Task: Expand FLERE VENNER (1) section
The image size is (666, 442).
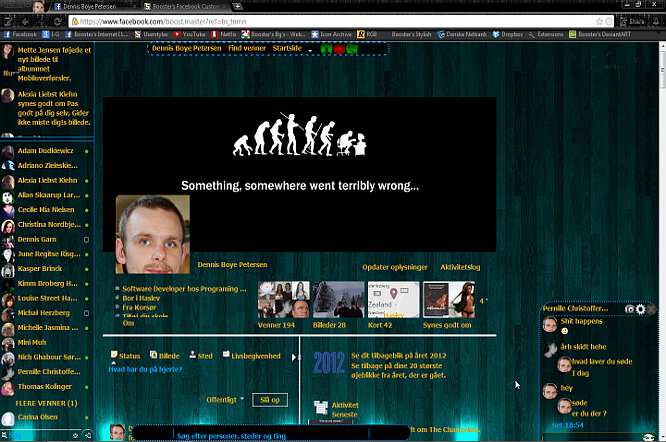Action: pos(46,403)
